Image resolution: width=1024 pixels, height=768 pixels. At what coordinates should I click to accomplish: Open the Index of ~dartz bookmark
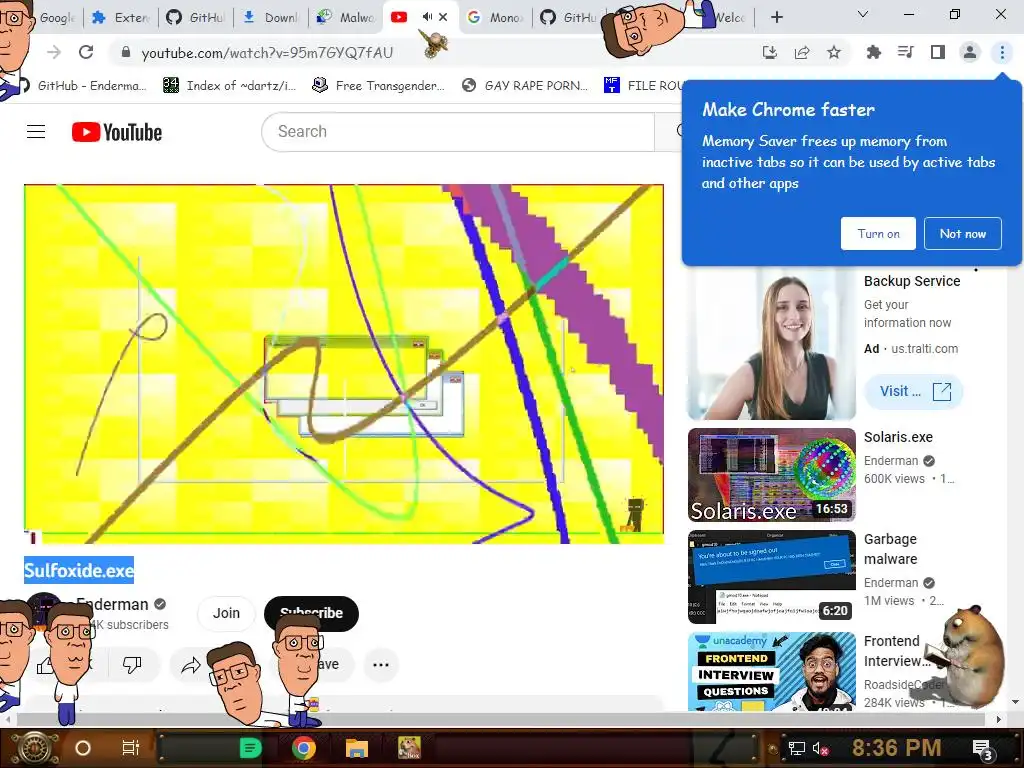[x=230, y=86]
